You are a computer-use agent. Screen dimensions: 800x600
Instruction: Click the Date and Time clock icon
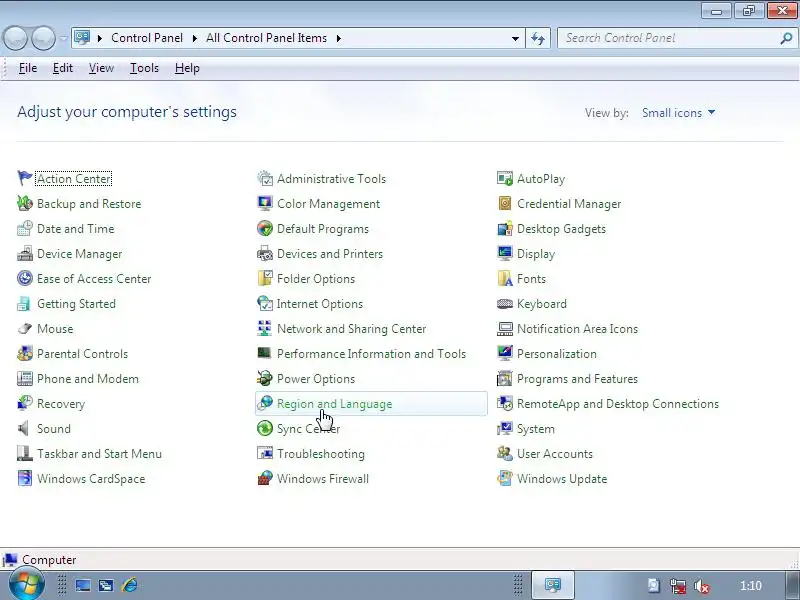pyautogui.click(x=24, y=228)
